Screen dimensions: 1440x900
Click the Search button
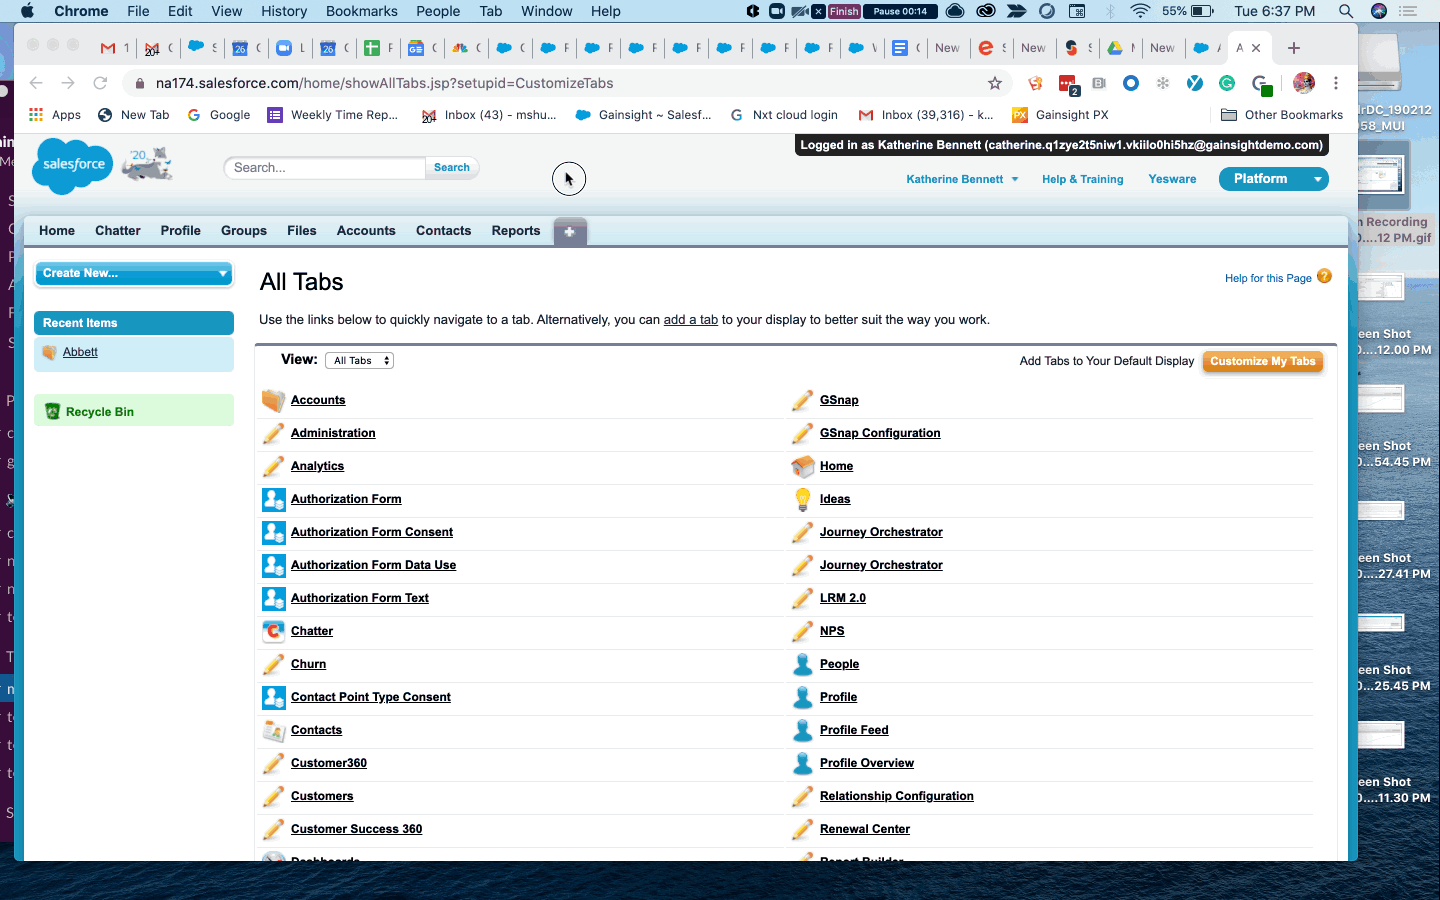point(452,168)
